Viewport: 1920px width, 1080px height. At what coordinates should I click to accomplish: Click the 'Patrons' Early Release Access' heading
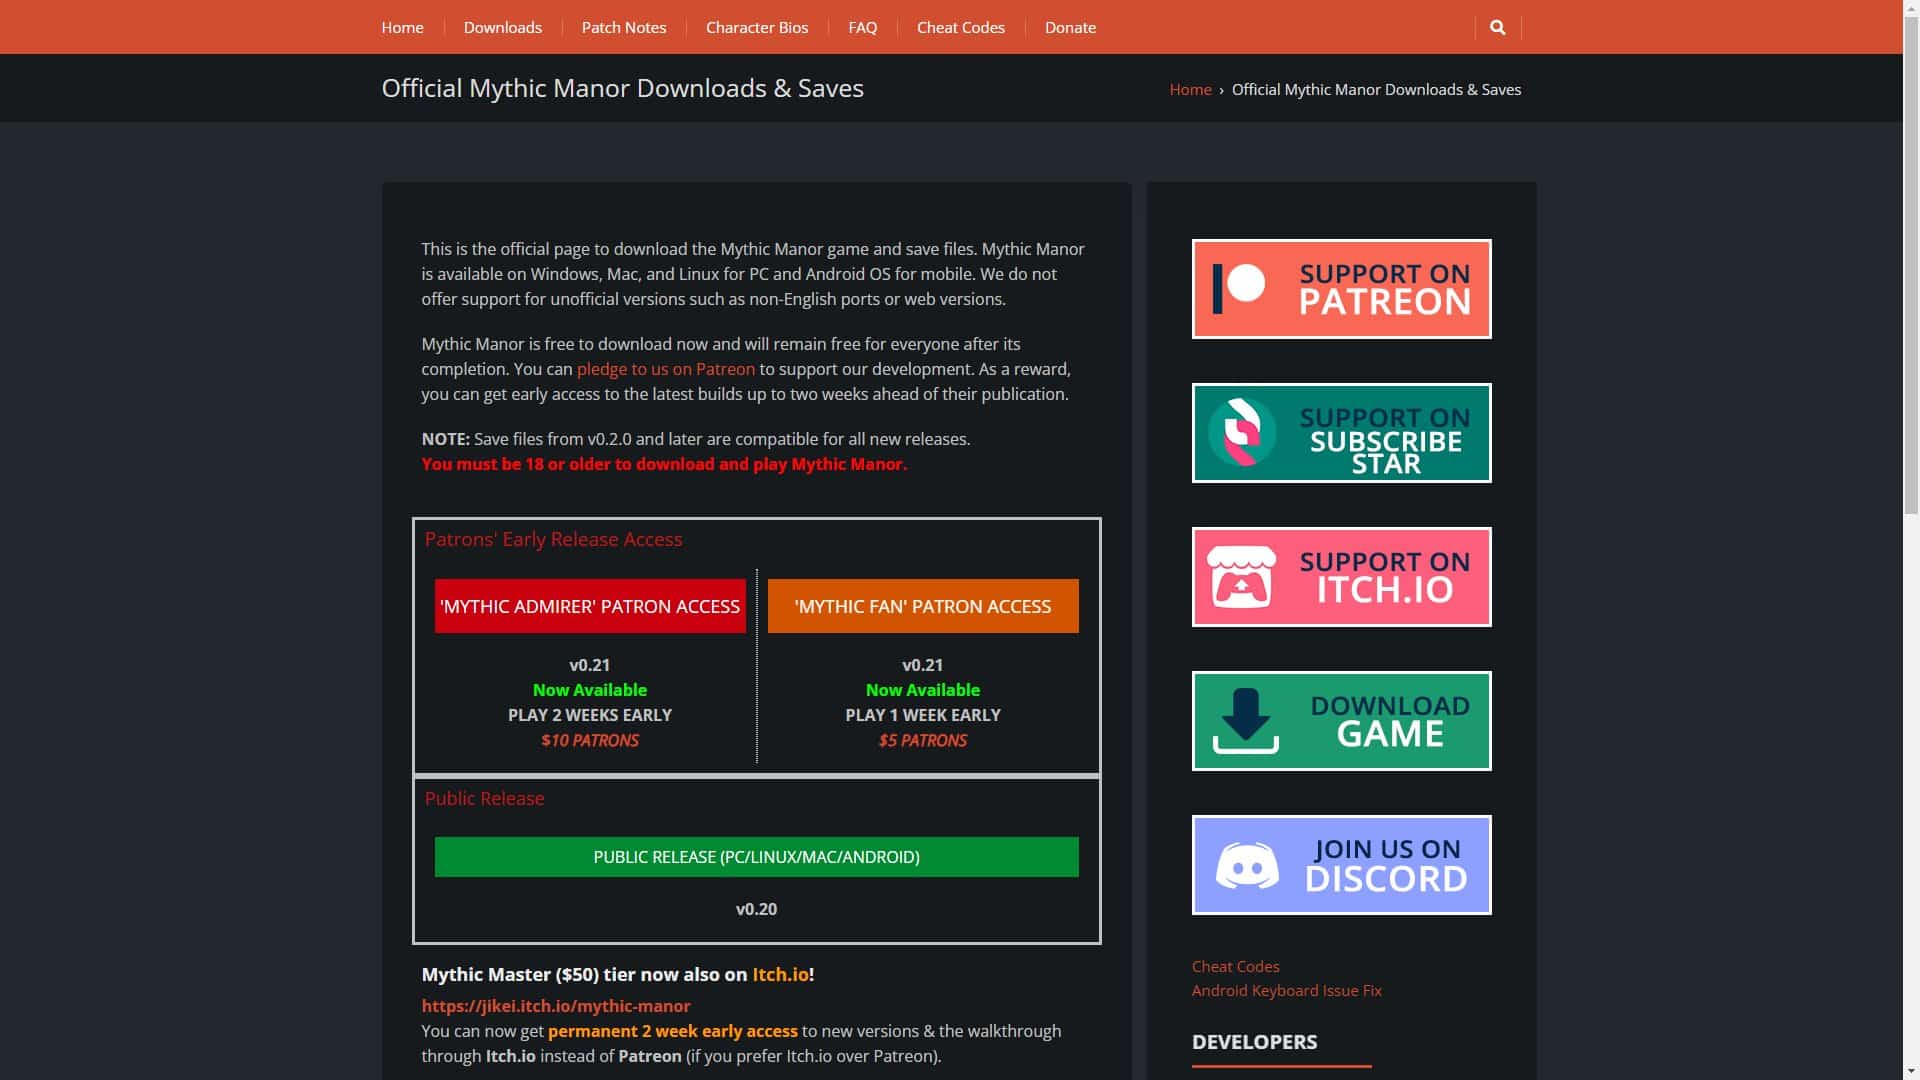[553, 539]
